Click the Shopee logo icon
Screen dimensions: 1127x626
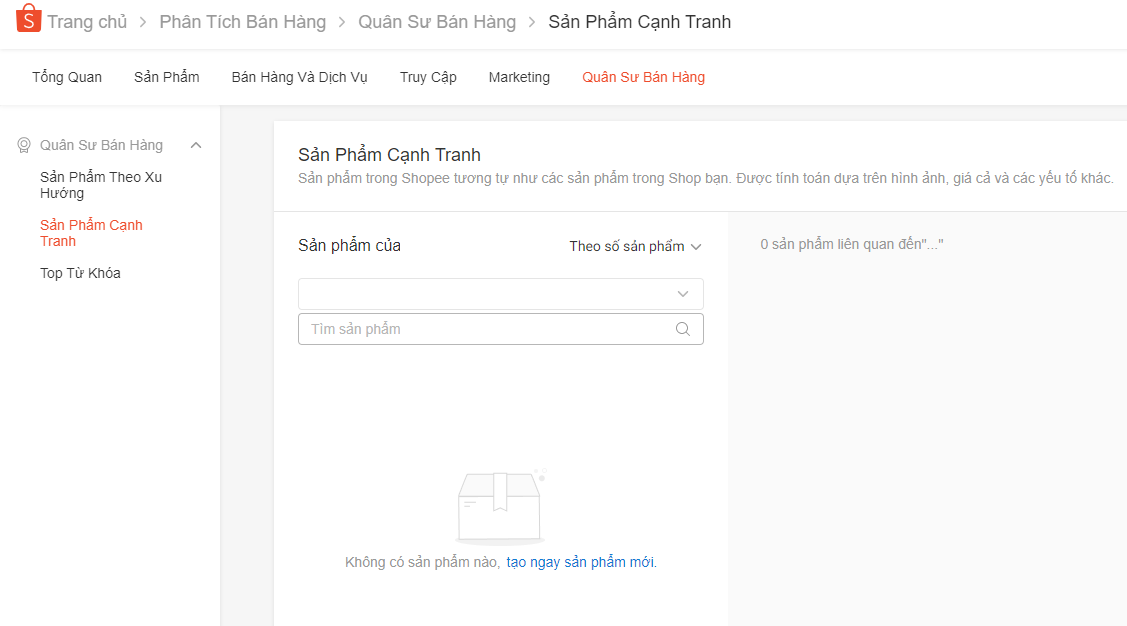point(28,19)
